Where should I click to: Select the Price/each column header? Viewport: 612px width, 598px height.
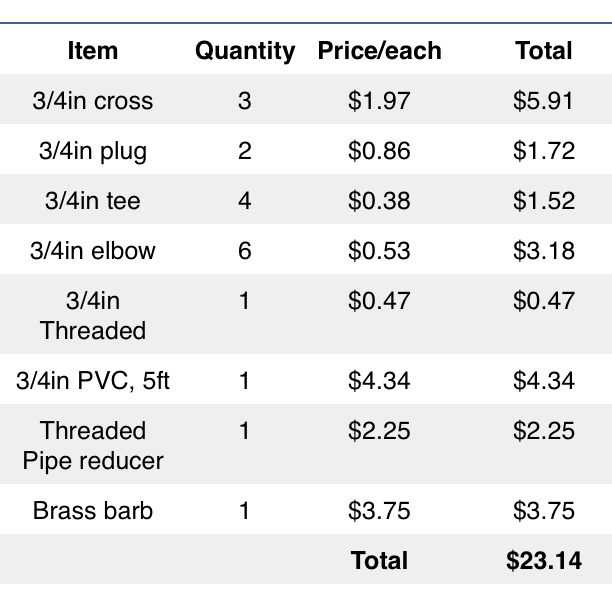[379, 51]
